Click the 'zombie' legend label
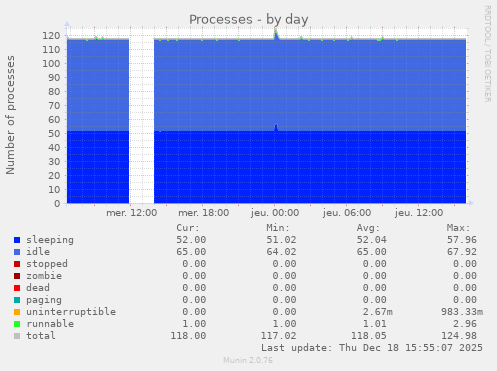This screenshot has height=371, width=497. pyautogui.click(x=44, y=276)
